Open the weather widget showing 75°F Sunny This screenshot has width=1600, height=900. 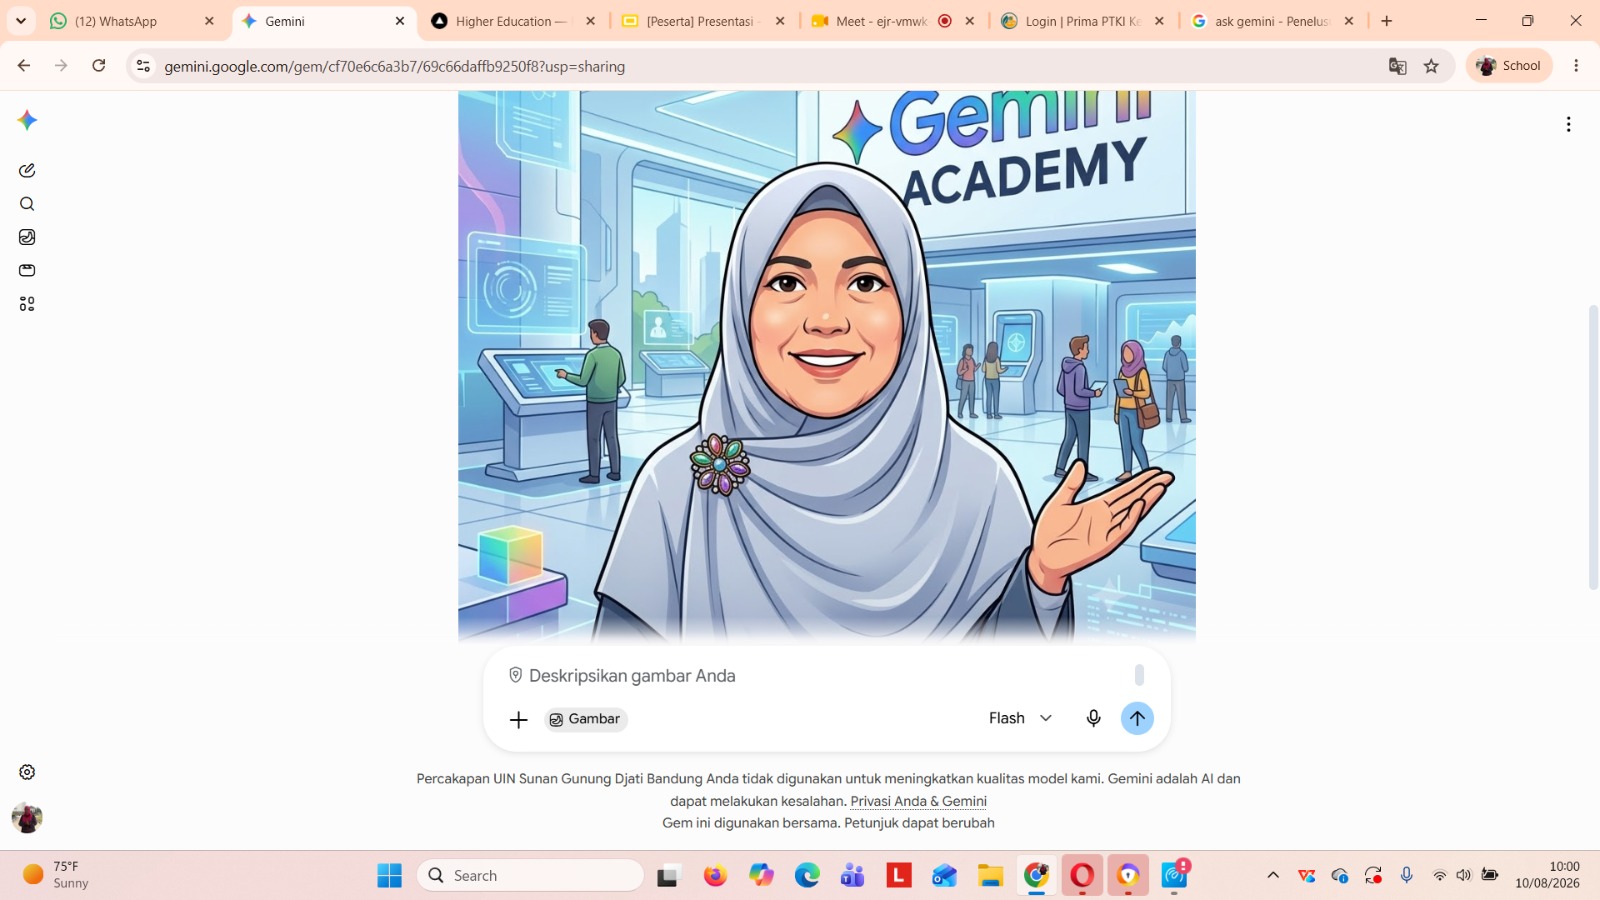coord(58,875)
